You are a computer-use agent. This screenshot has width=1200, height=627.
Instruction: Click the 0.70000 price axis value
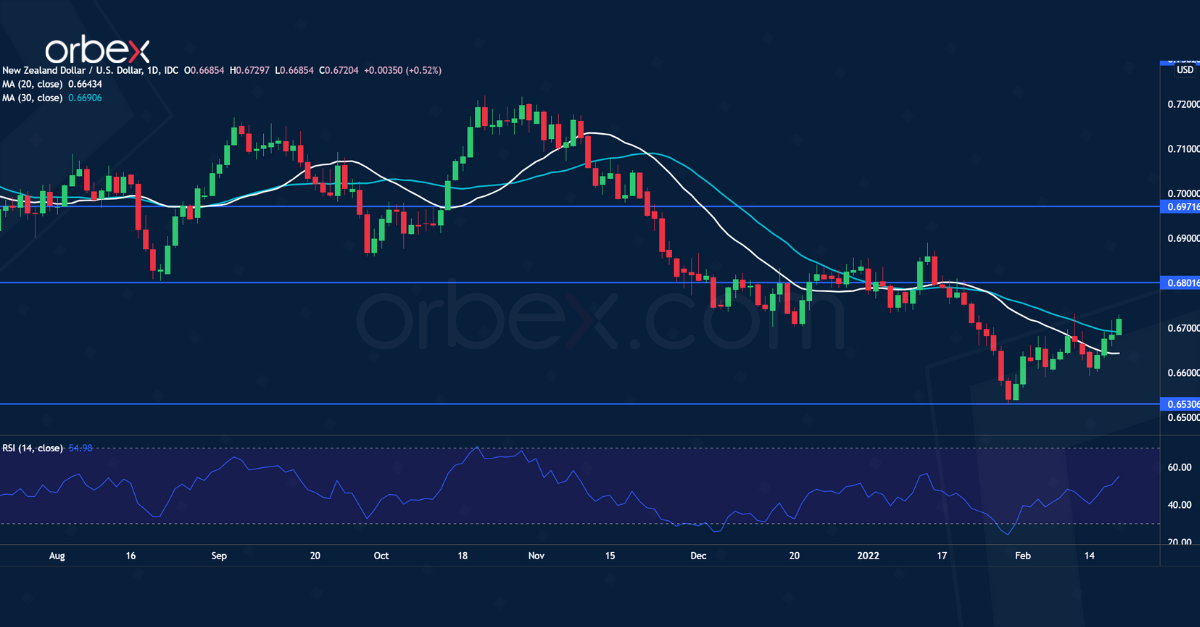click(x=1183, y=194)
